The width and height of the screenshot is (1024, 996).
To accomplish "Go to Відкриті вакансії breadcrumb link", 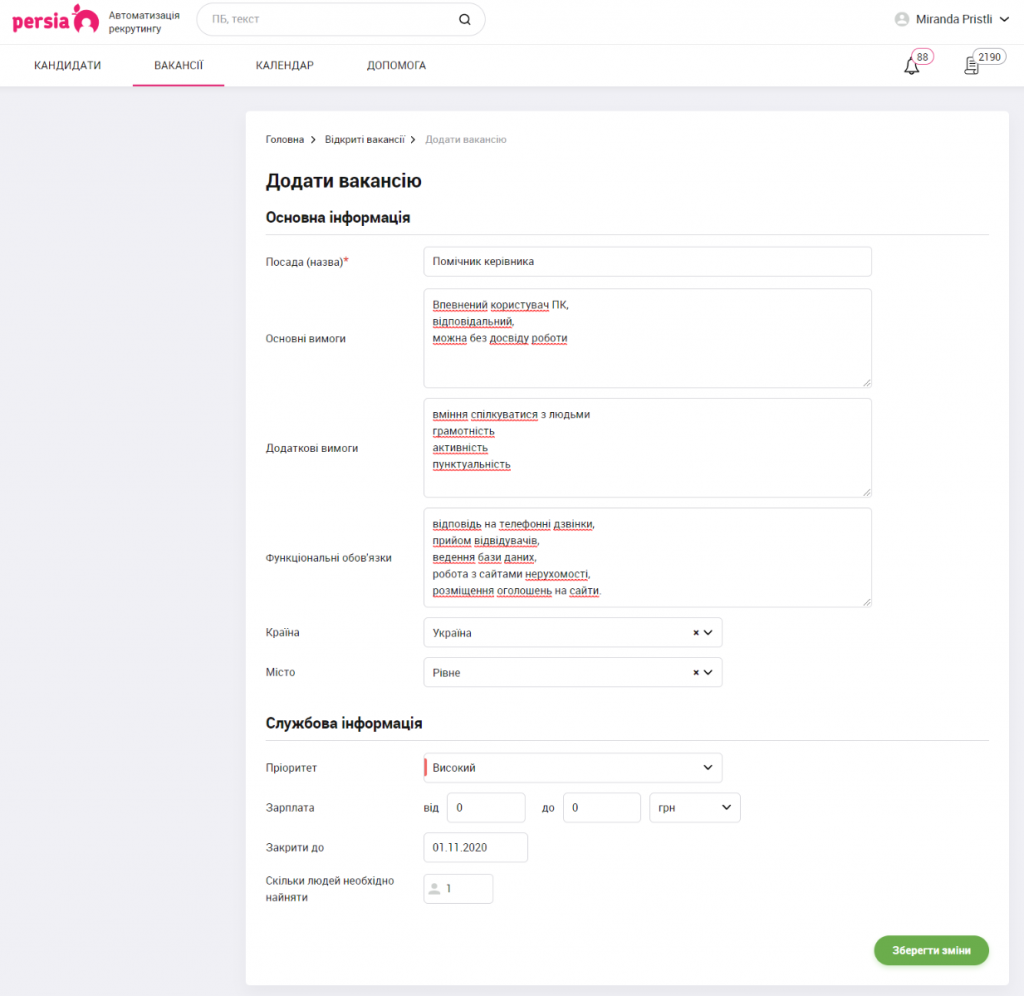I will 364,140.
